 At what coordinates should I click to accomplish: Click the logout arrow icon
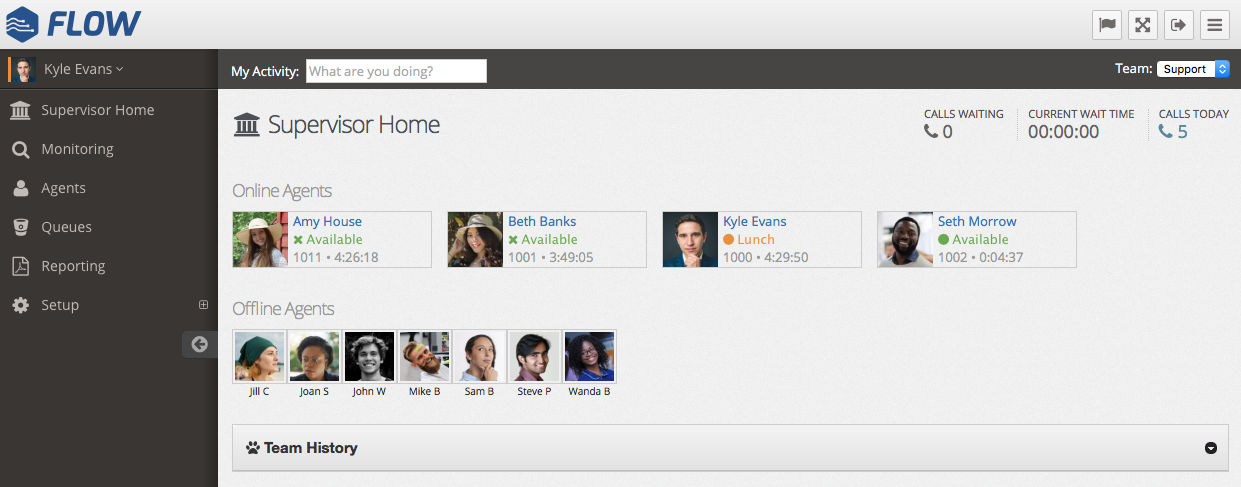(x=1179, y=25)
